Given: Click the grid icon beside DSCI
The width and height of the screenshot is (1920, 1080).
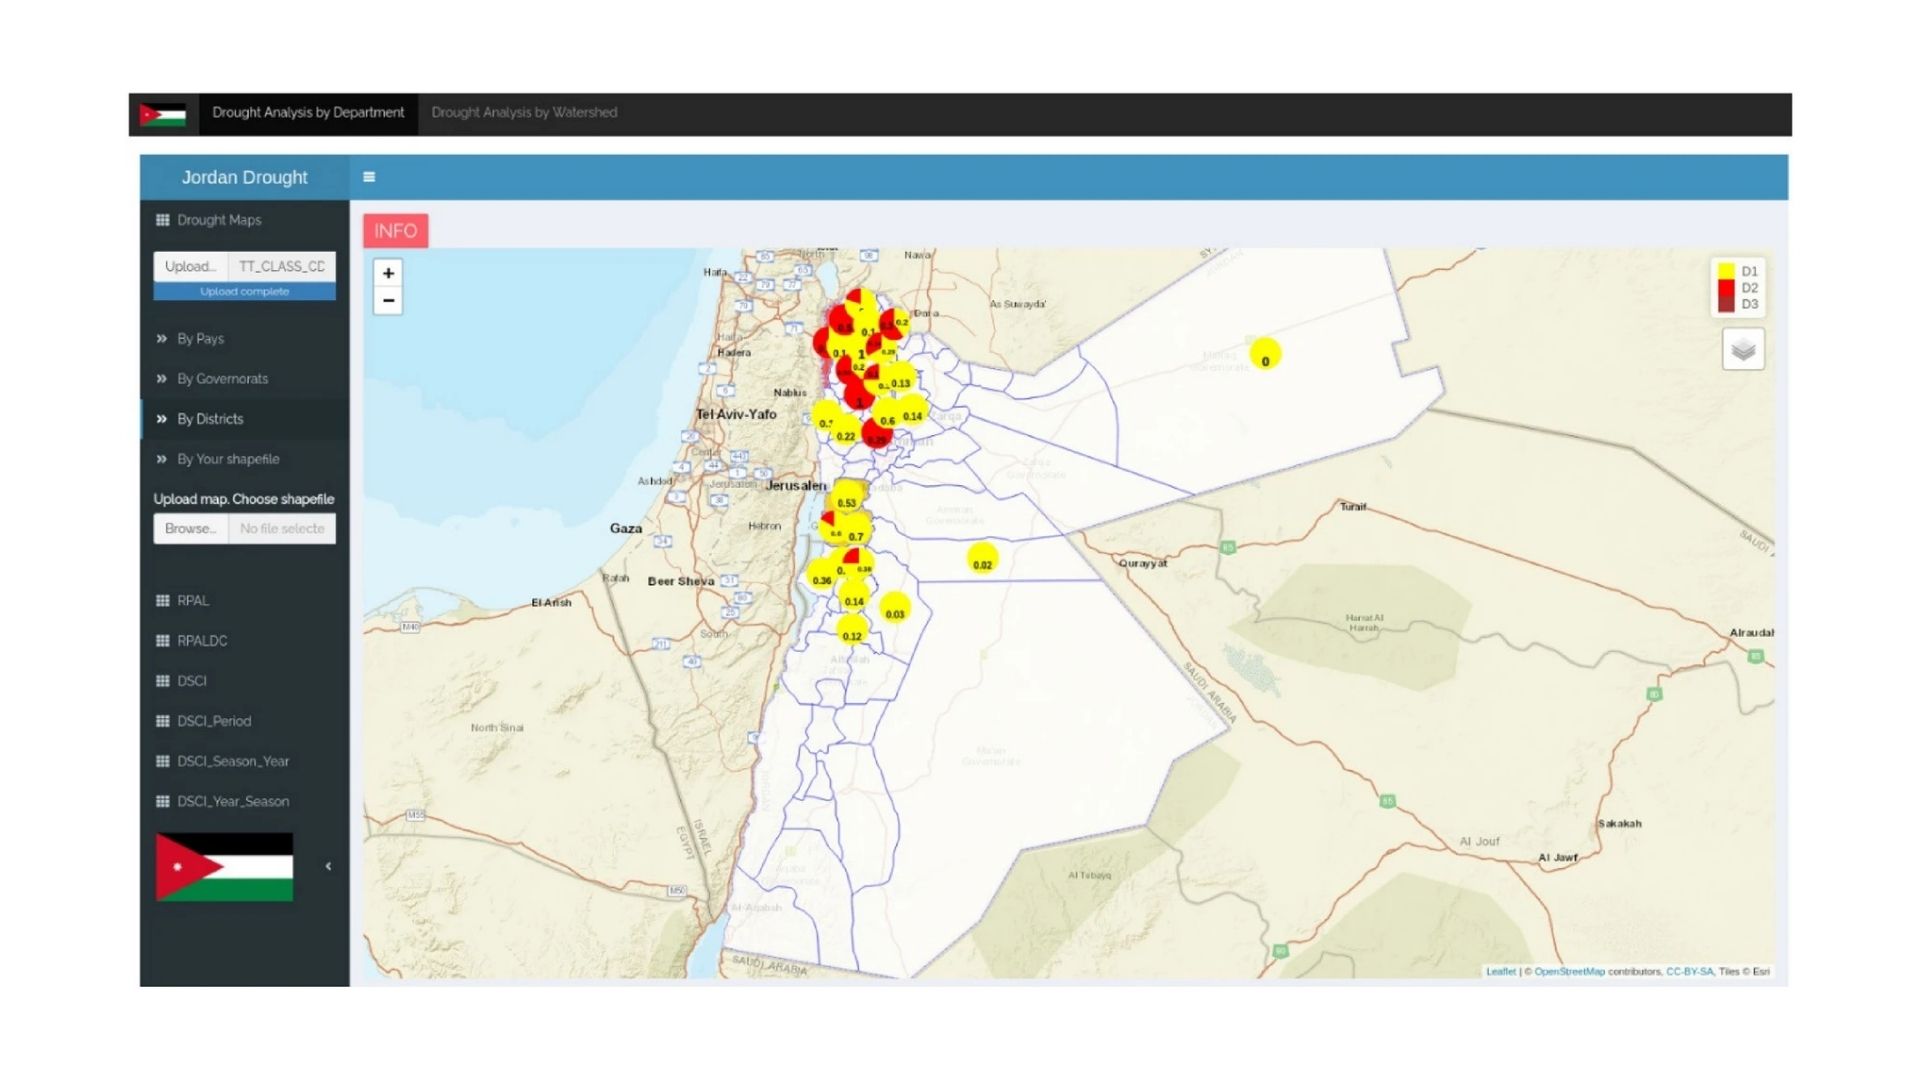Looking at the screenshot, I should pos(163,681).
